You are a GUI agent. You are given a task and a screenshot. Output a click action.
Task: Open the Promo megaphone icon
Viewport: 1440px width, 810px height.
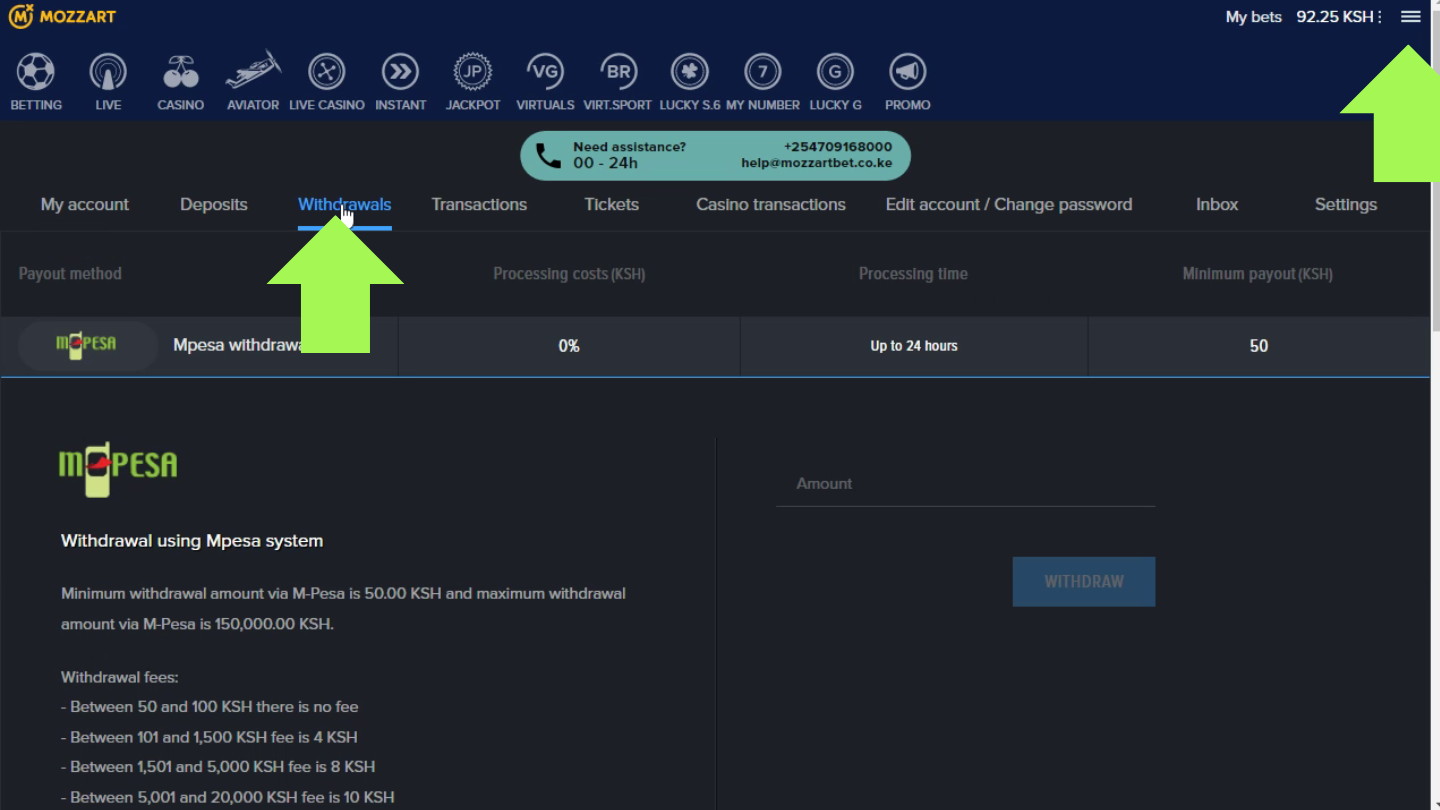pyautogui.click(x=907, y=73)
